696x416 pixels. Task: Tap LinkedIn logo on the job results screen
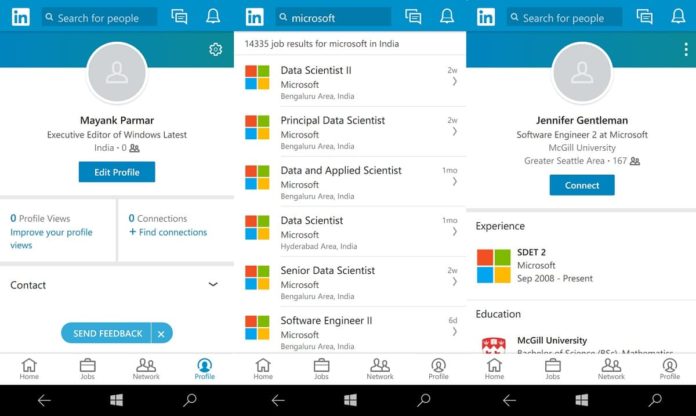click(x=254, y=17)
